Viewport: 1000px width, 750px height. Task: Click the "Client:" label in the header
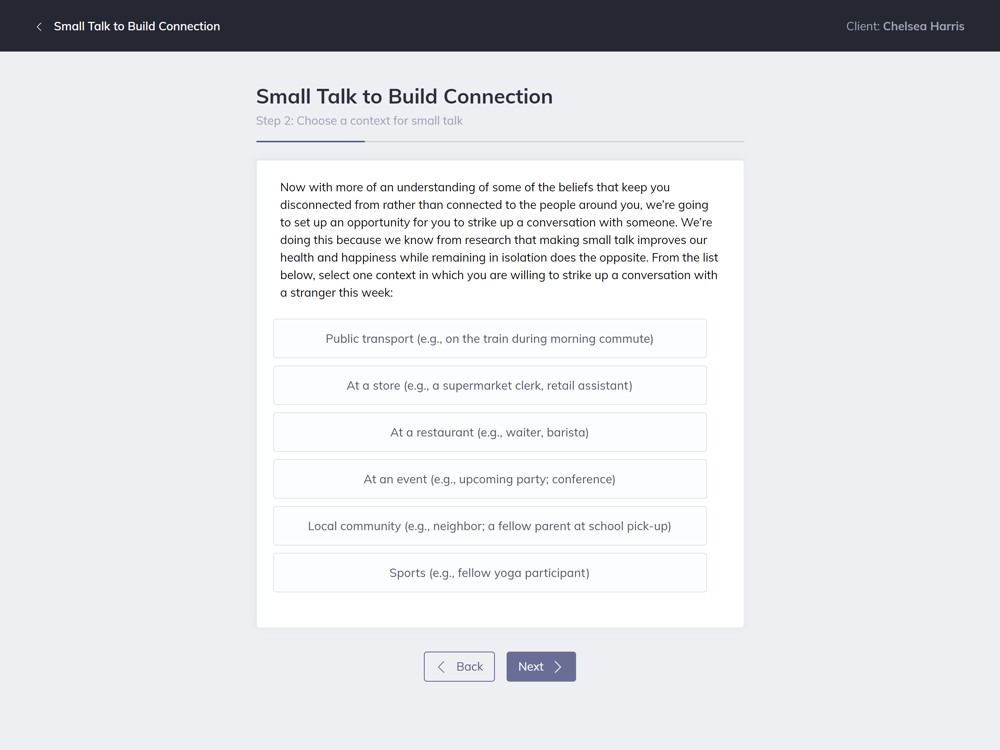point(862,27)
